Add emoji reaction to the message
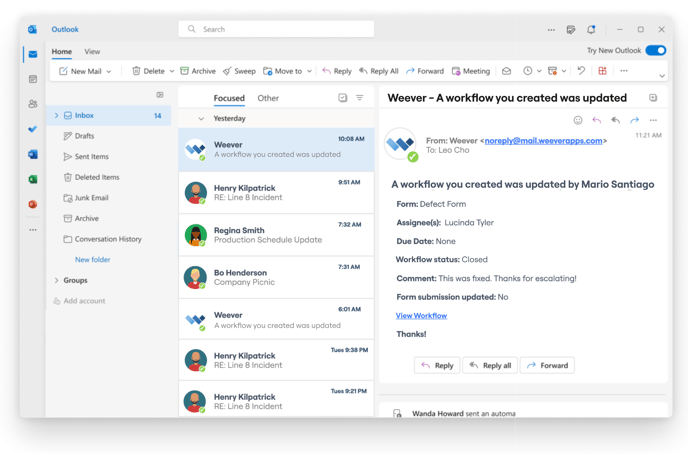Image resolution: width=688 pixels, height=455 pixels. tap(578, 120)
